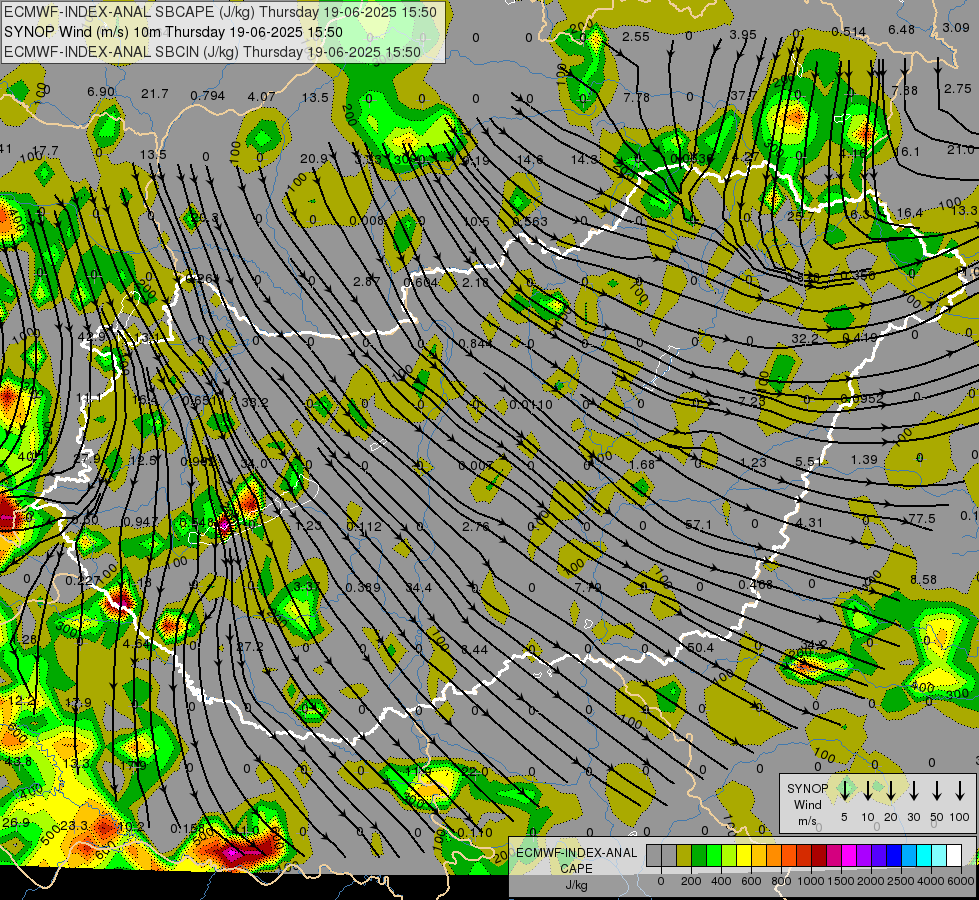Image resolution: width=979 pixels, height=900 pixels.
Task: Pick the pure cyan CAPE color swatch
Action: pyautogui.click(x=923, y=856)
